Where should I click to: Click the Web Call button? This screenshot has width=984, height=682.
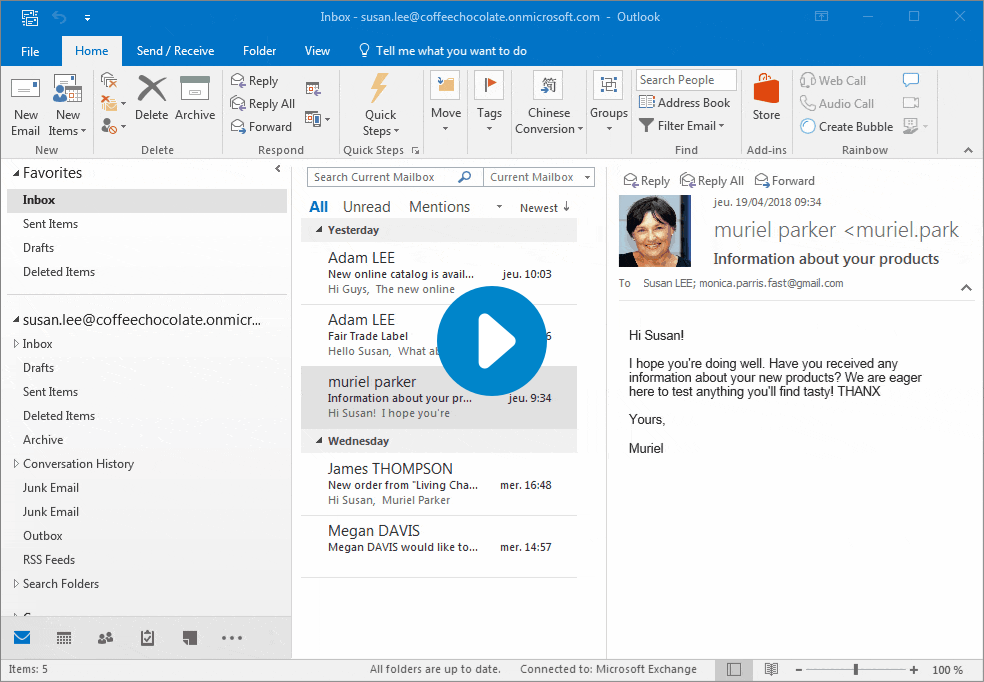point(833,80)
